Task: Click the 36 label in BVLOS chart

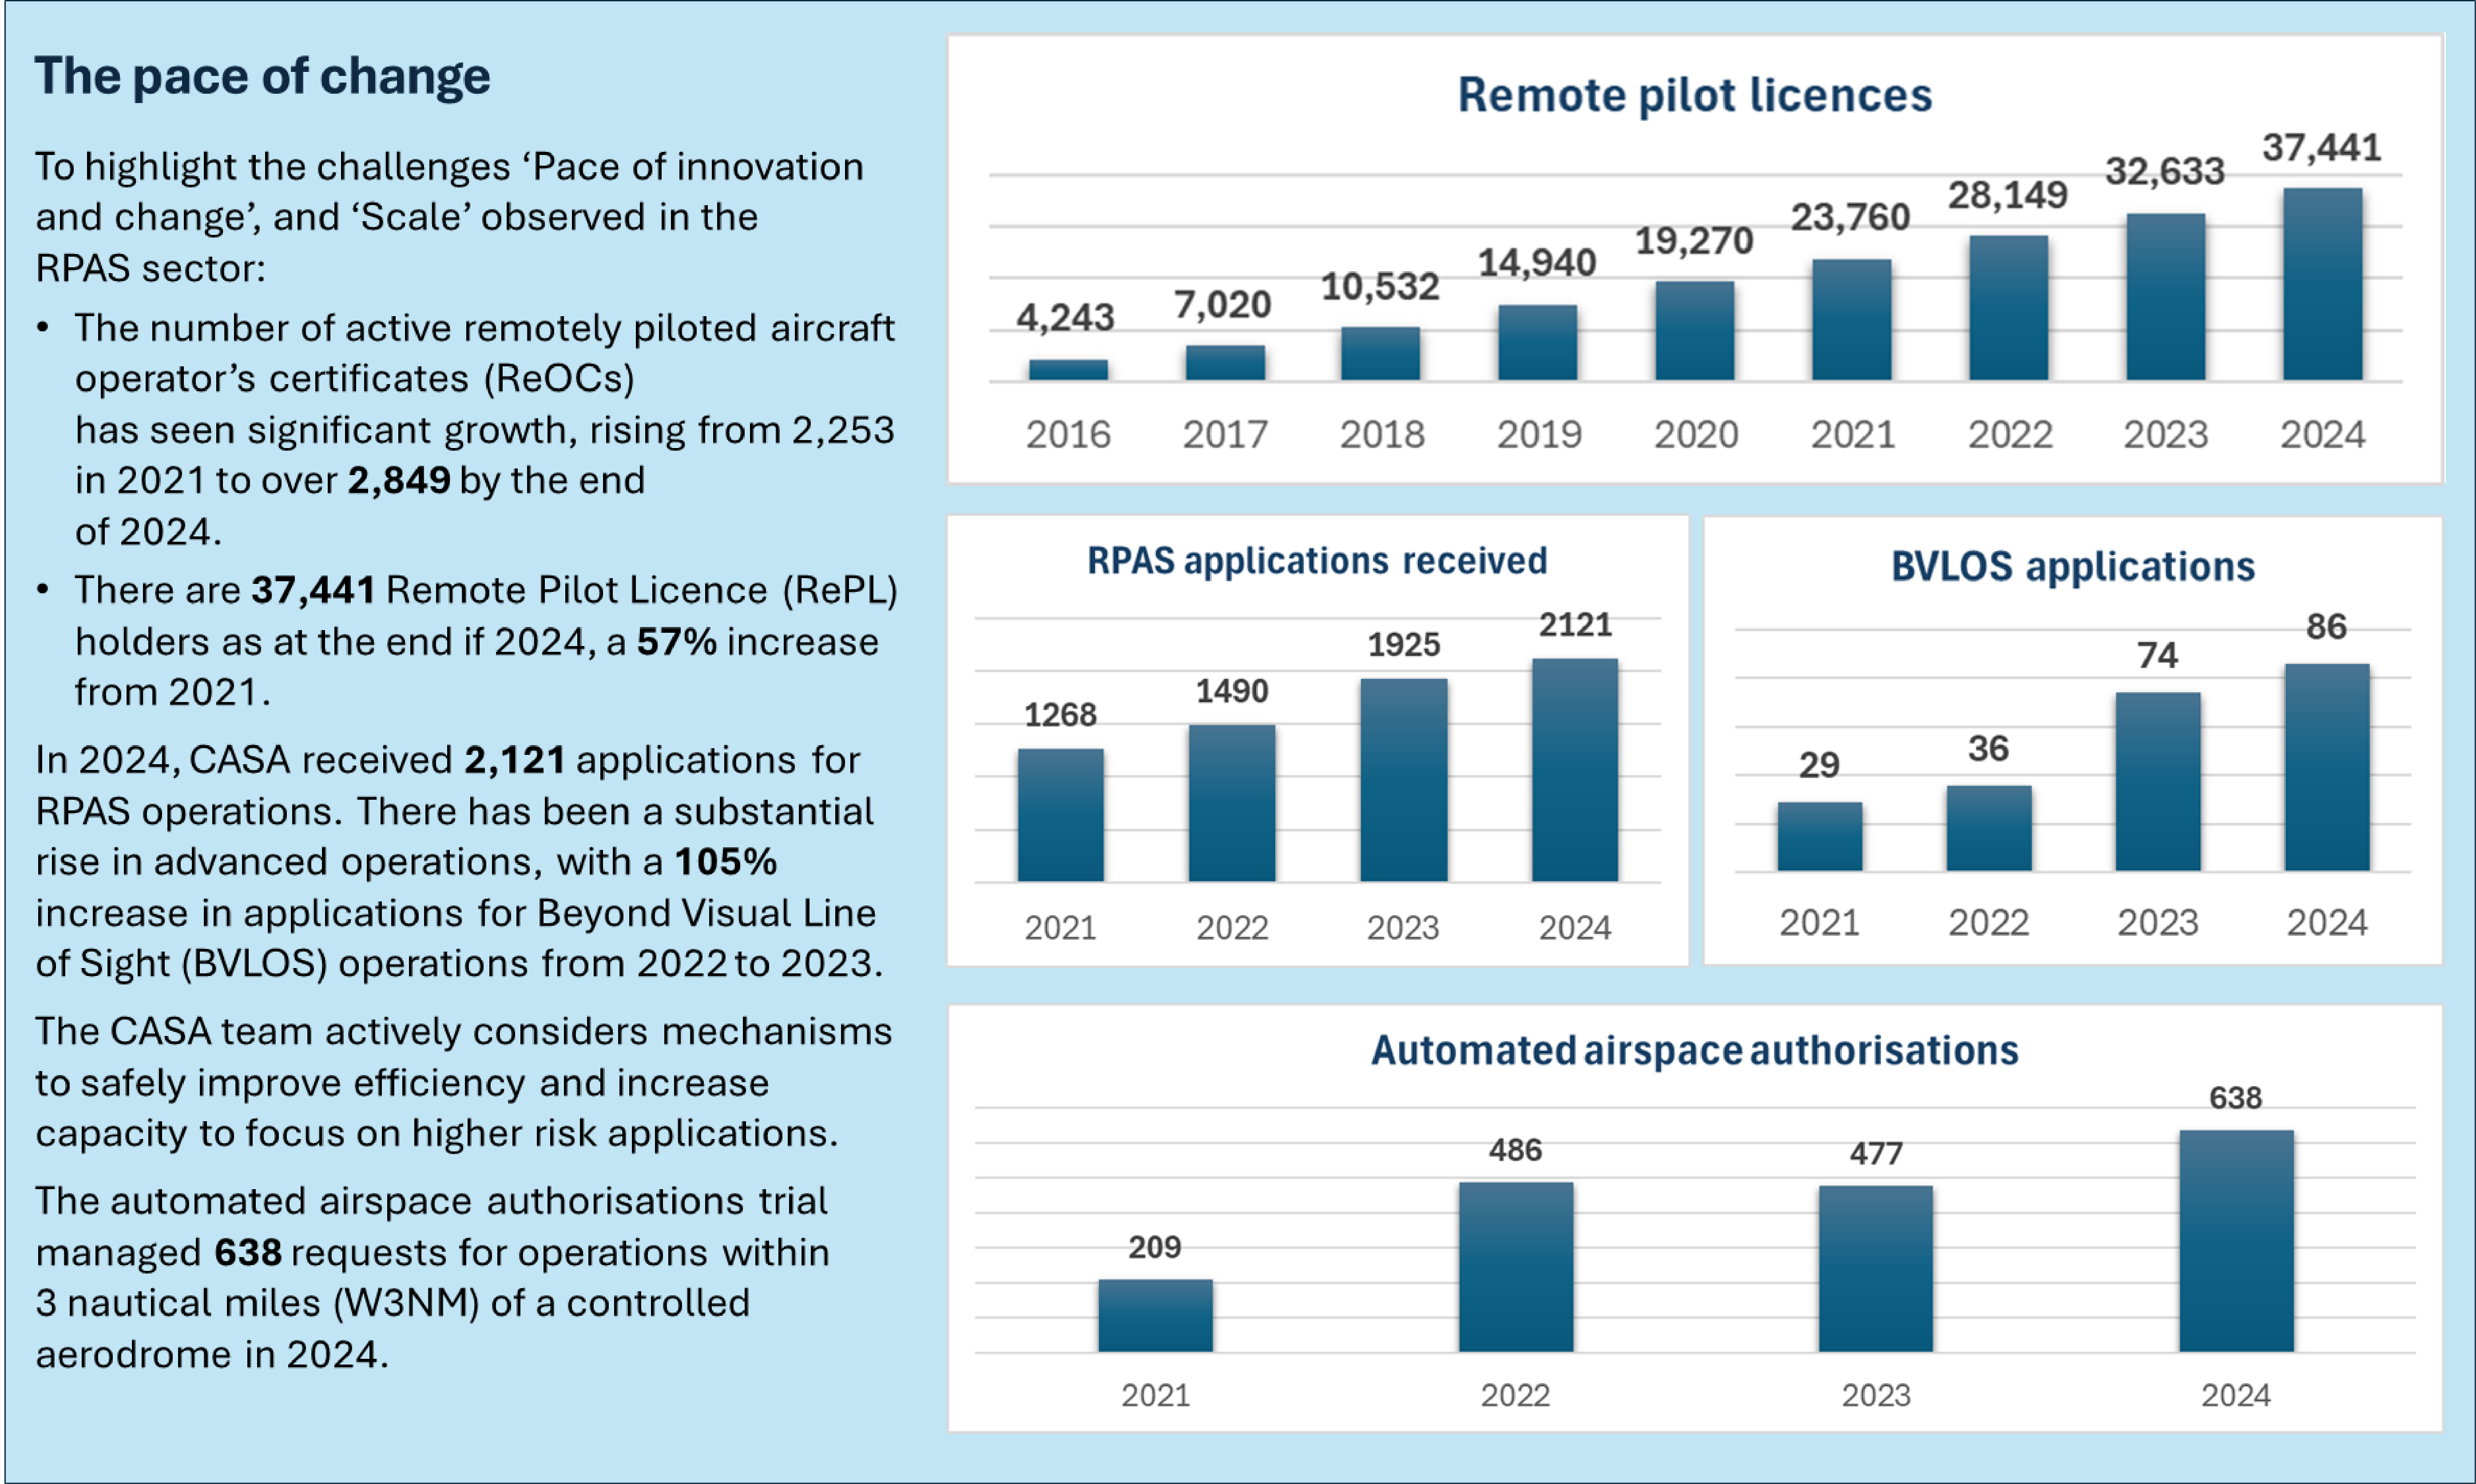Action: (1988, 748)
